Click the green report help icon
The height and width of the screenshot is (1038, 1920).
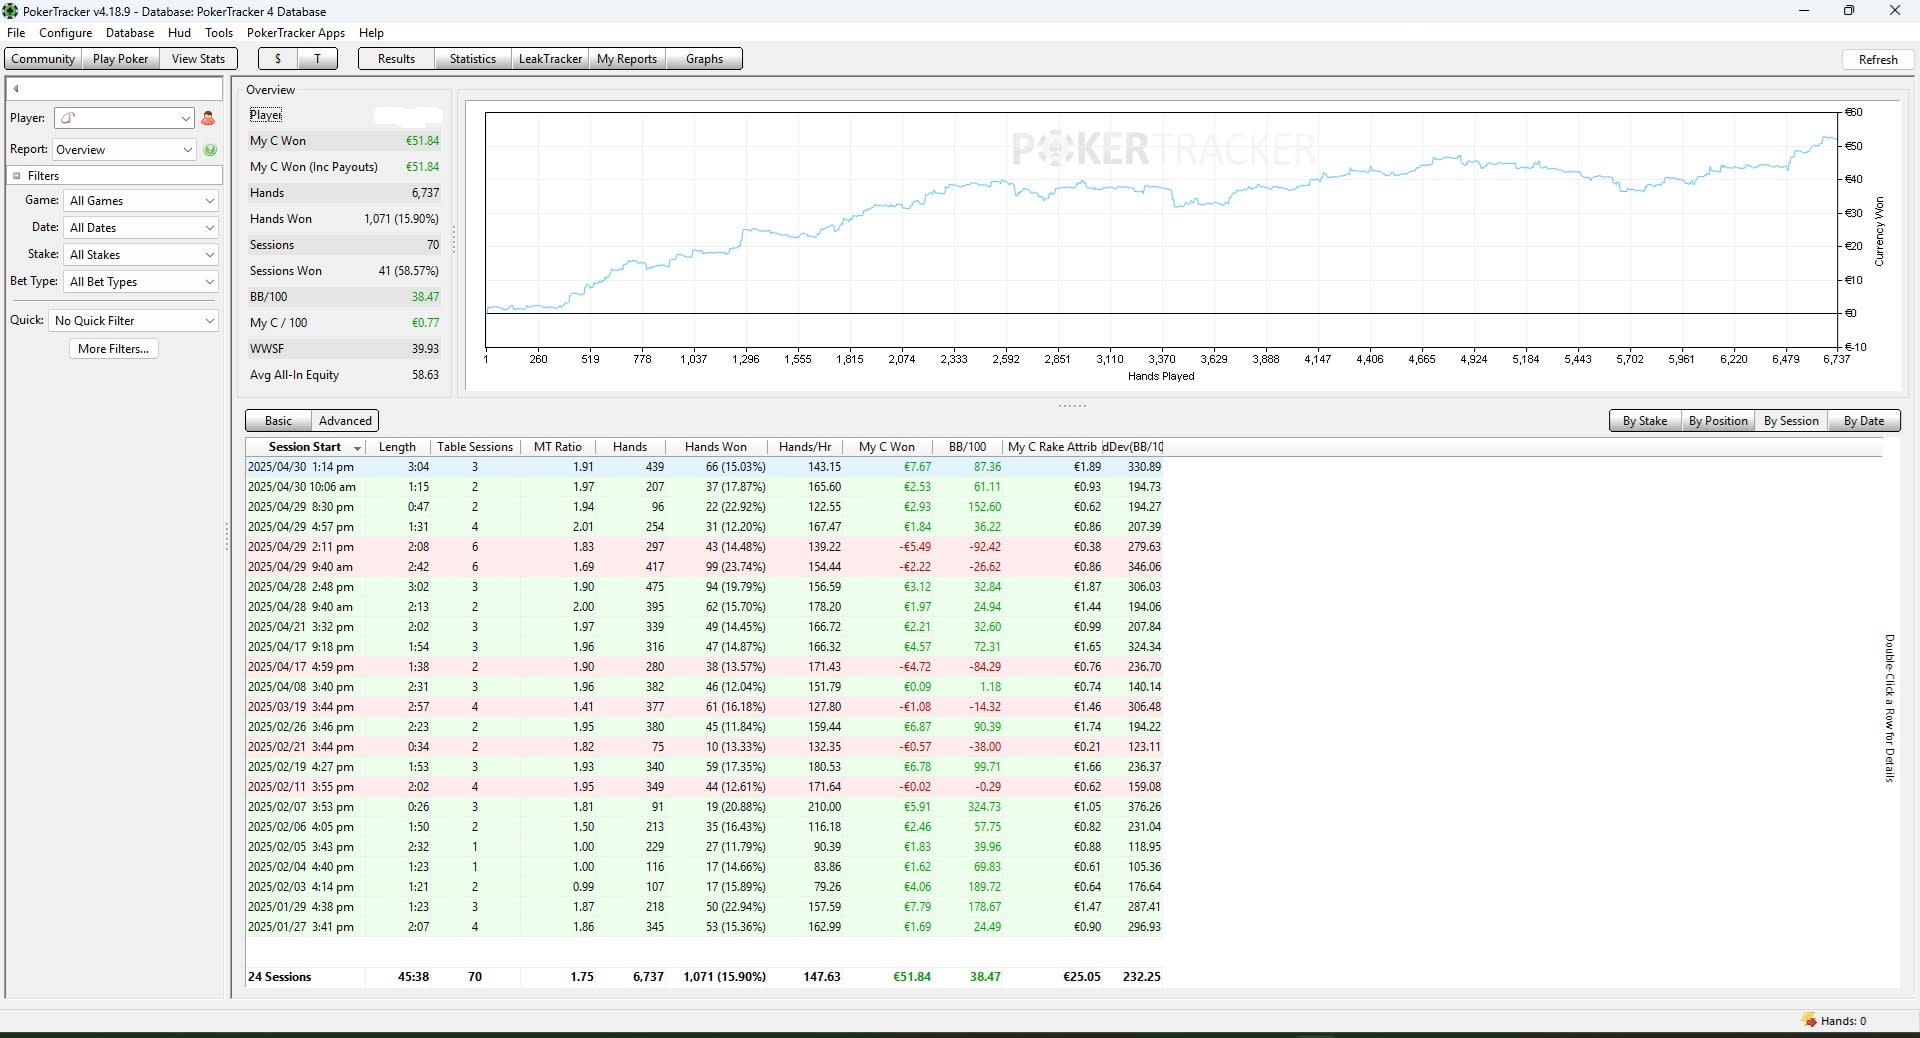coord(210,150)
